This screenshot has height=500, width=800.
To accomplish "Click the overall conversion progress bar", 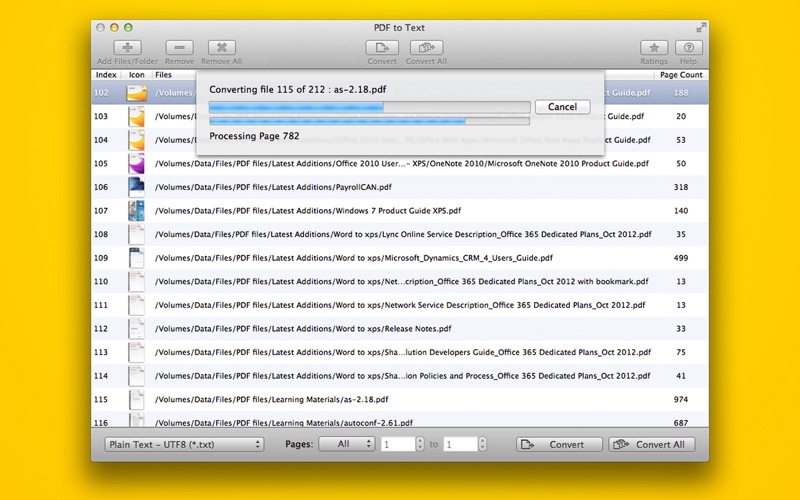I will [369, 121].
